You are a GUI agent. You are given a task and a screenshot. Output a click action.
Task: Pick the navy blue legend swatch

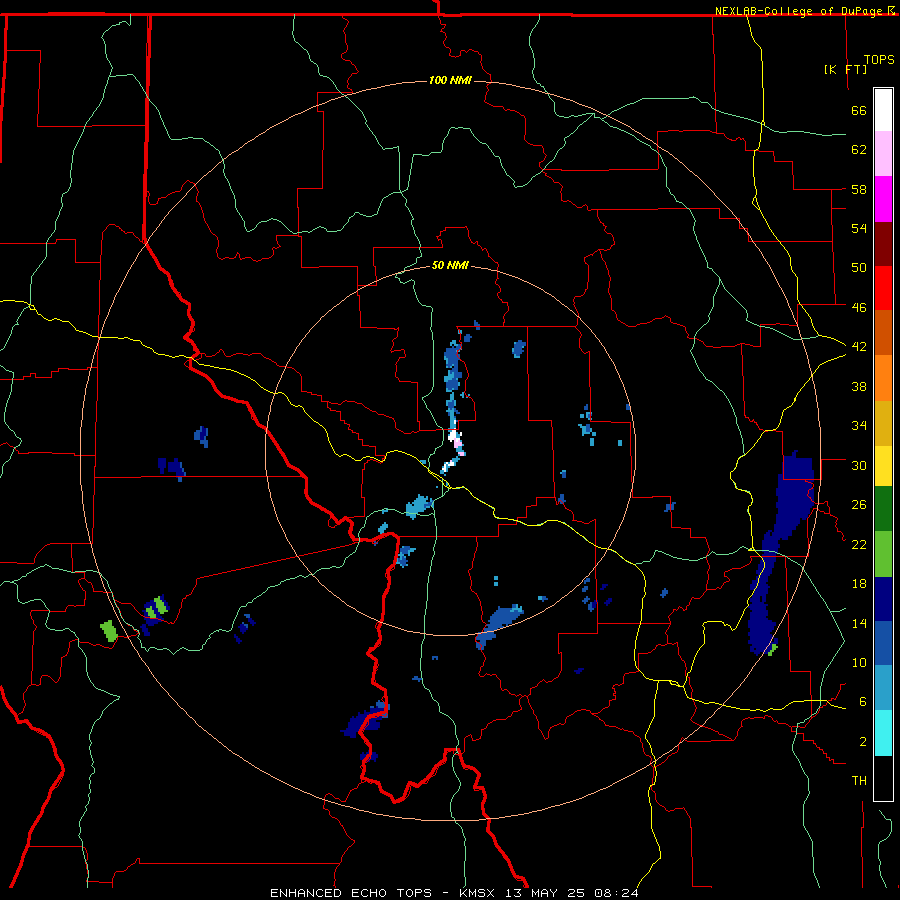[883, 599]
